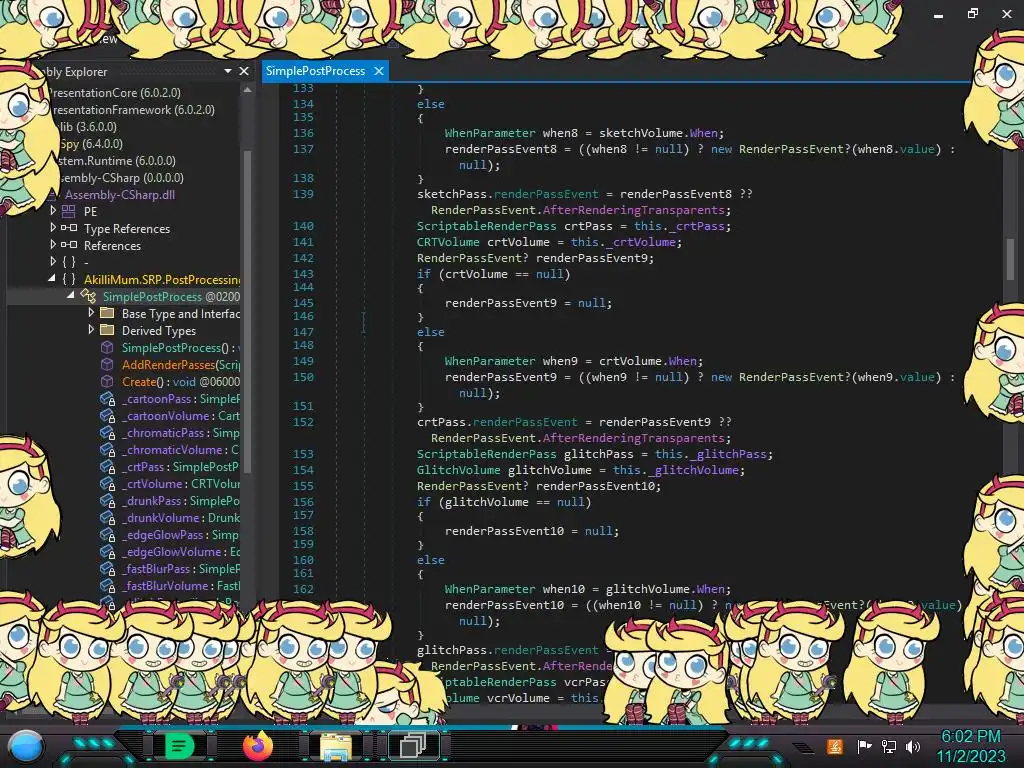Follow _glitchPass reference on line 153
This screenshot has width=1024, height=768.
(731, 454)
